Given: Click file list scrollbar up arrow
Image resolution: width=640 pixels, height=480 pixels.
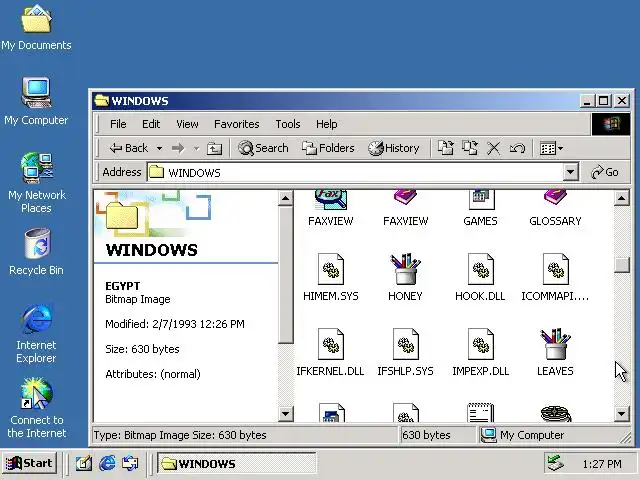Looking at the screenshot, I should click(x=621, y=199).
